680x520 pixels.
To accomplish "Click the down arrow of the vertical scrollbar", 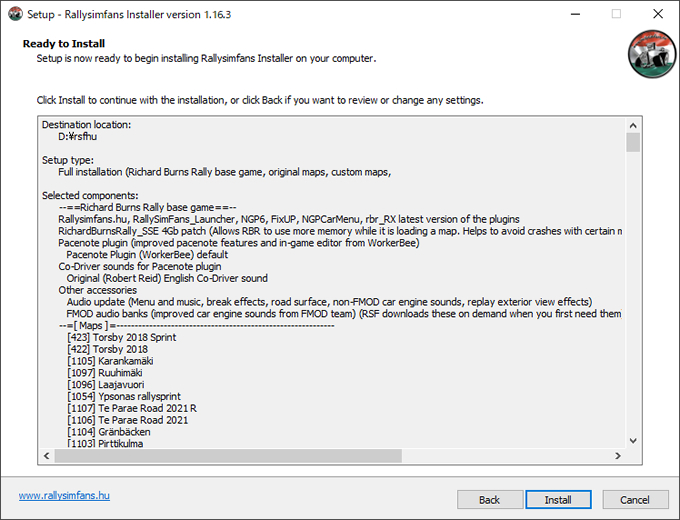I will 633,441.
